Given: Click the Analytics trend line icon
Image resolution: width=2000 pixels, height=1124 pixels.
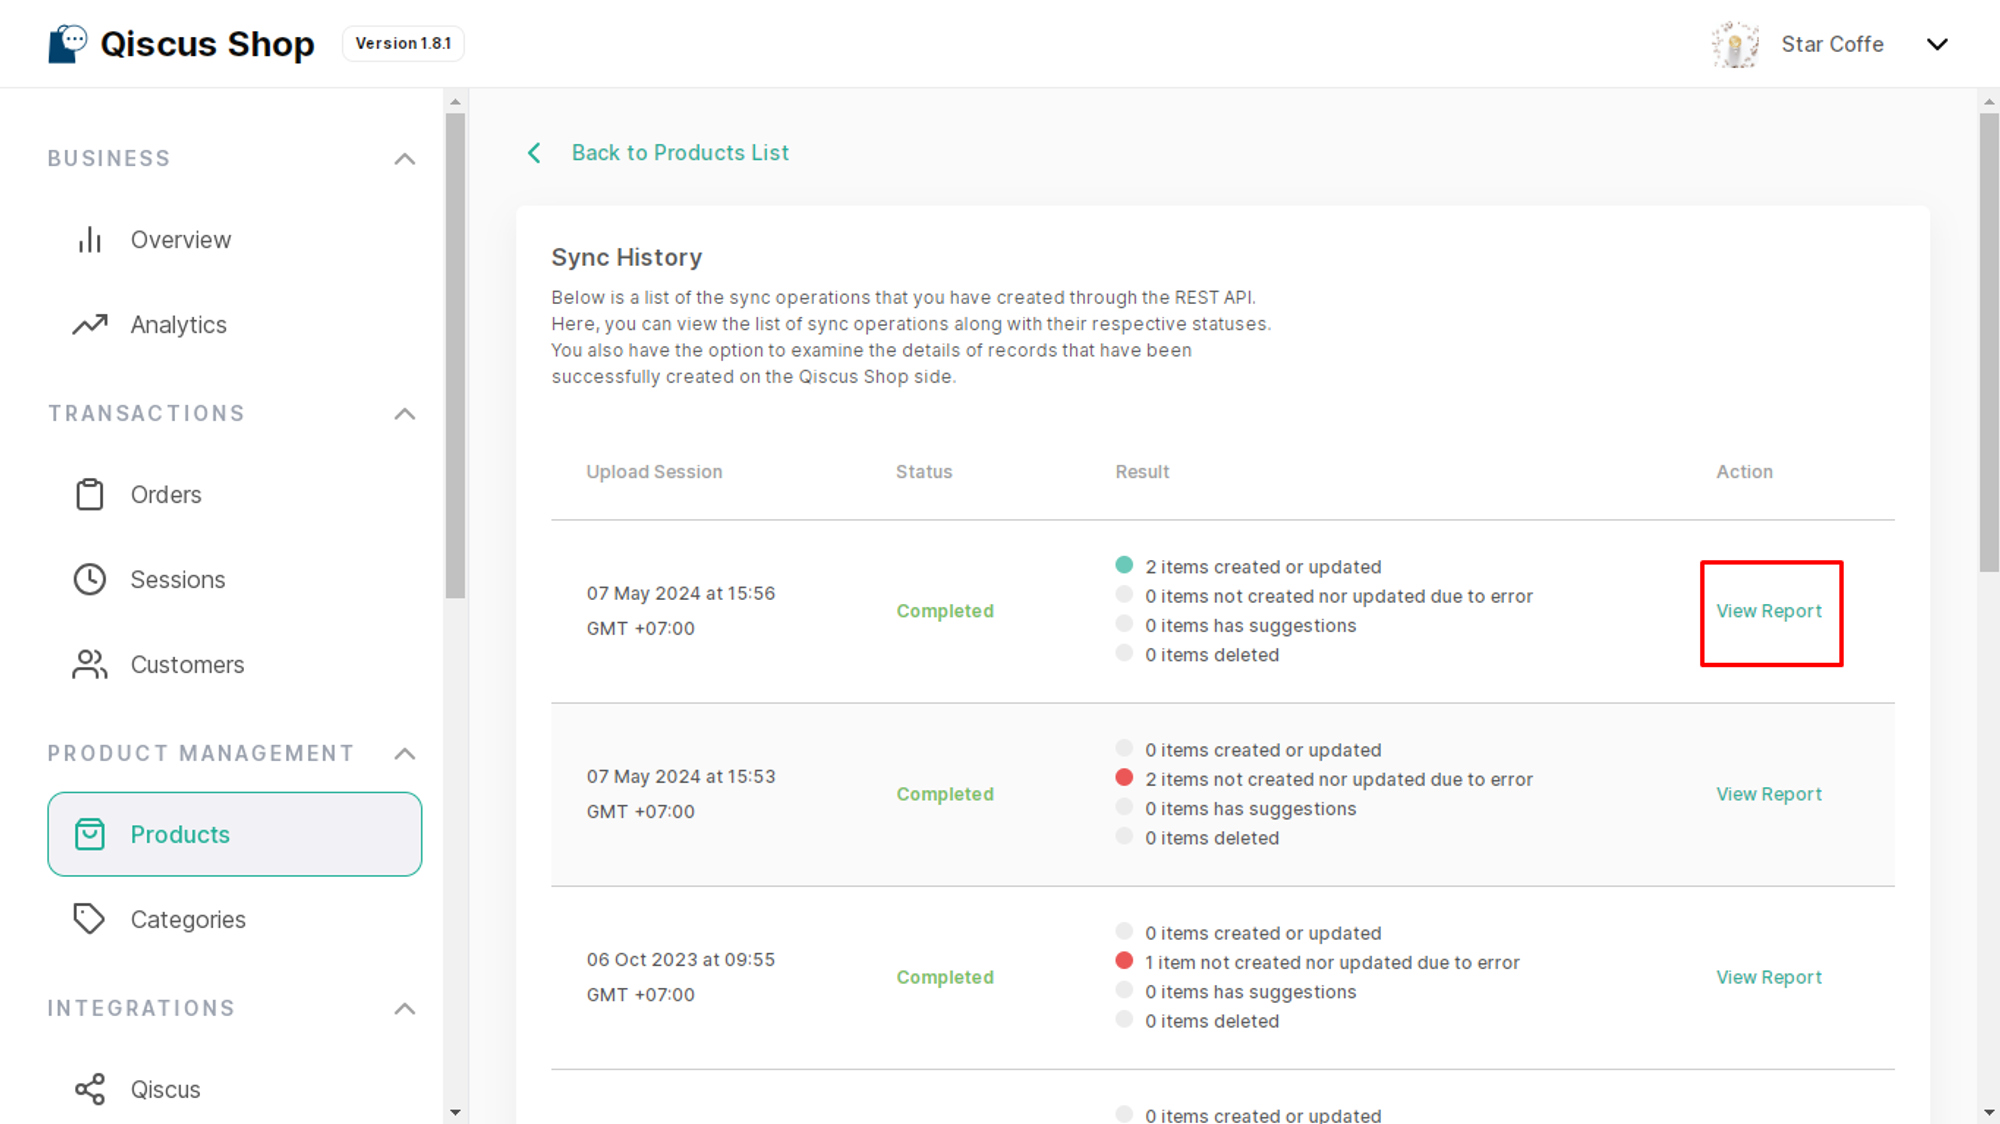Looking at the screenshot, I should click(90, 325).
